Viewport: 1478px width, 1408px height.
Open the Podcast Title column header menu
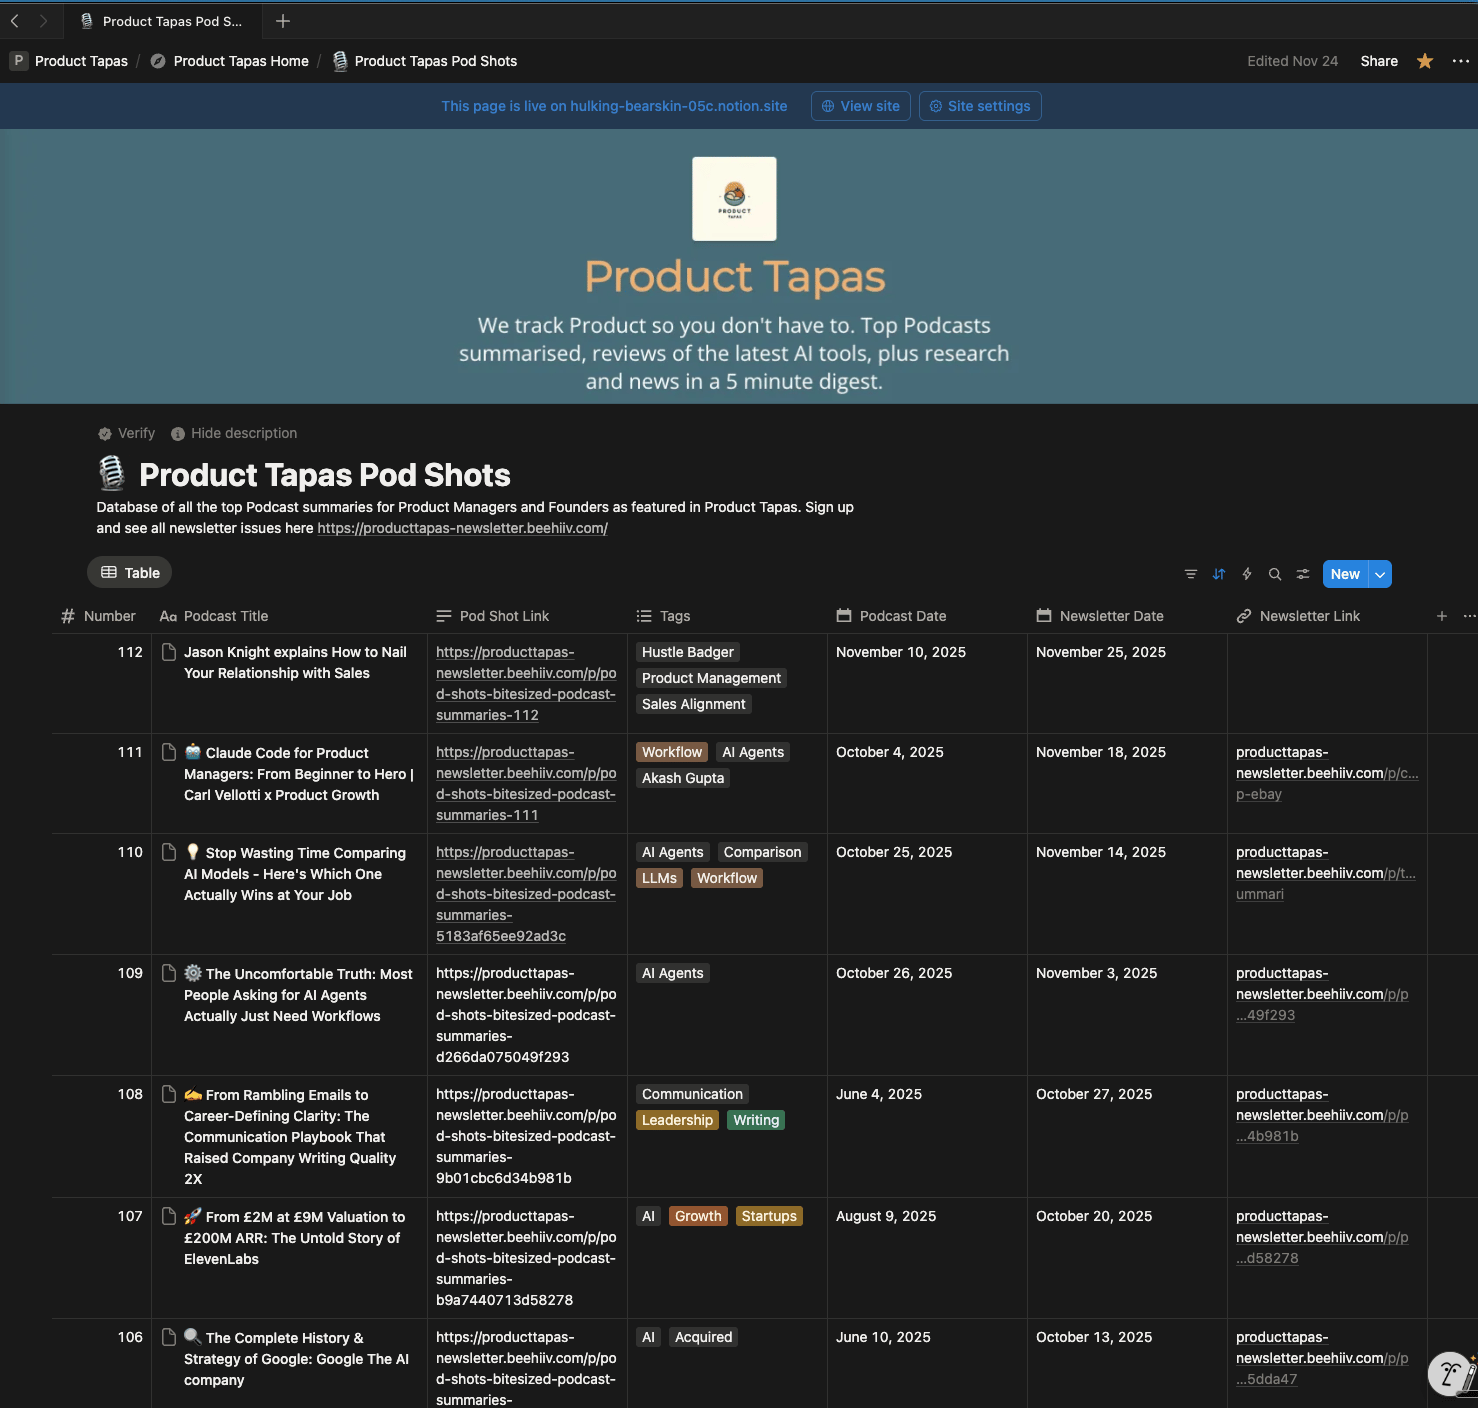coord(214,616)
